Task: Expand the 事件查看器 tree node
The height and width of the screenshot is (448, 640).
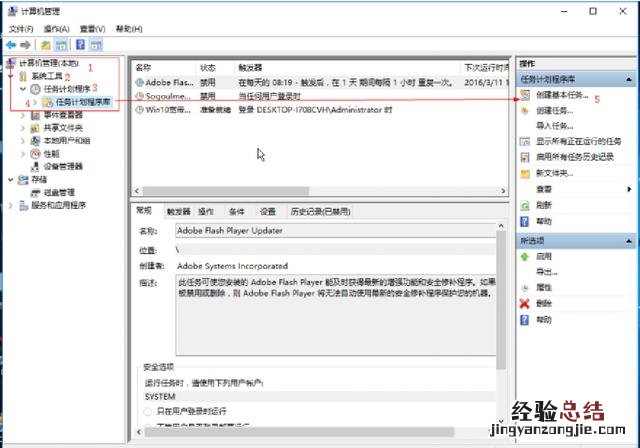Action: click(23, 115)
